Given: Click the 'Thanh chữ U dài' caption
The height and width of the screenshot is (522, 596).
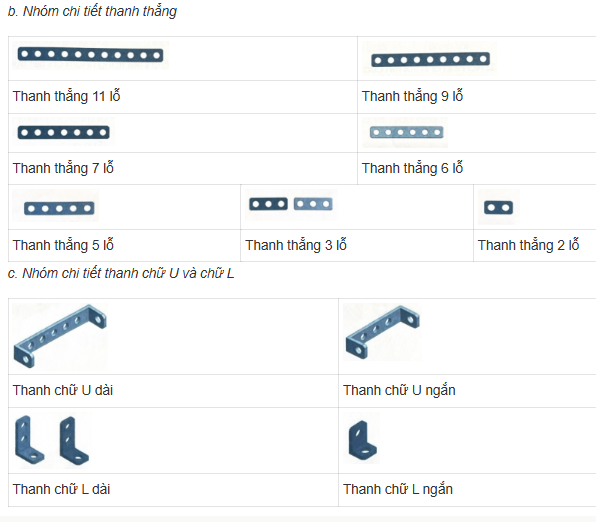Looking at the screenshot, I should [x=63, y=390].
